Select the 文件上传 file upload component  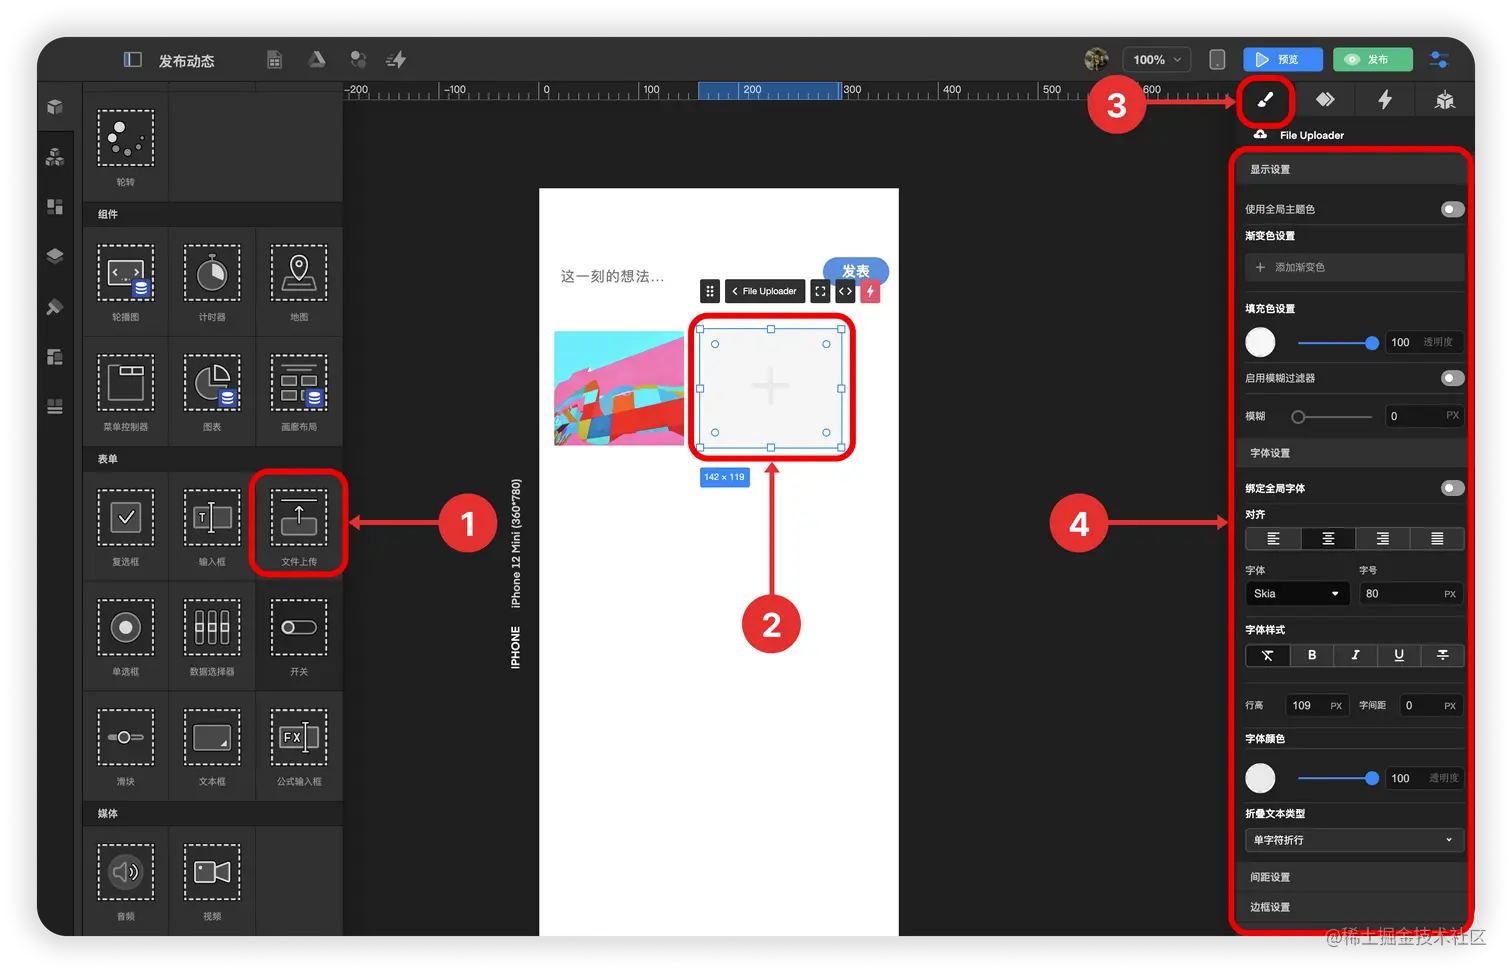click(x=299, y=526)
